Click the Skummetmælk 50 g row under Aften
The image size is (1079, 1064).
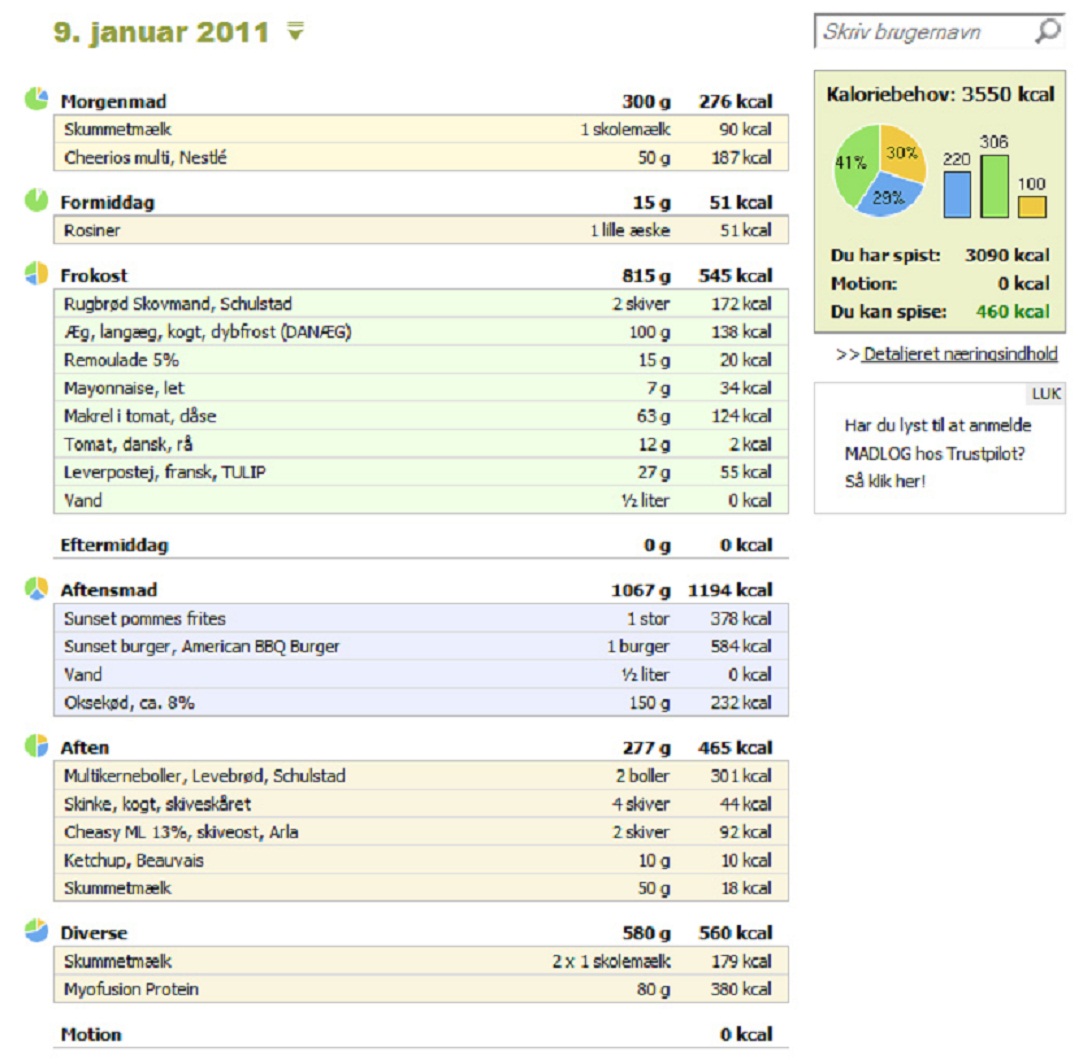tap(421, 888)
